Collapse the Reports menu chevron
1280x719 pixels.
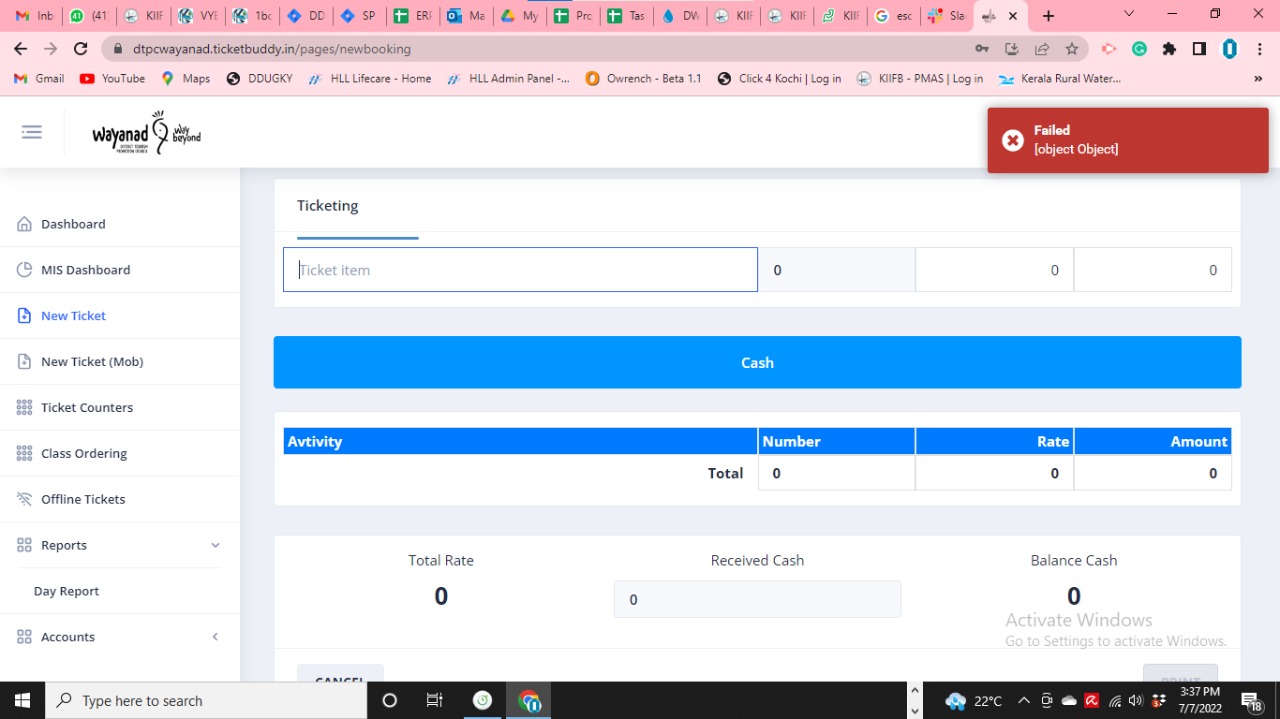215,545
